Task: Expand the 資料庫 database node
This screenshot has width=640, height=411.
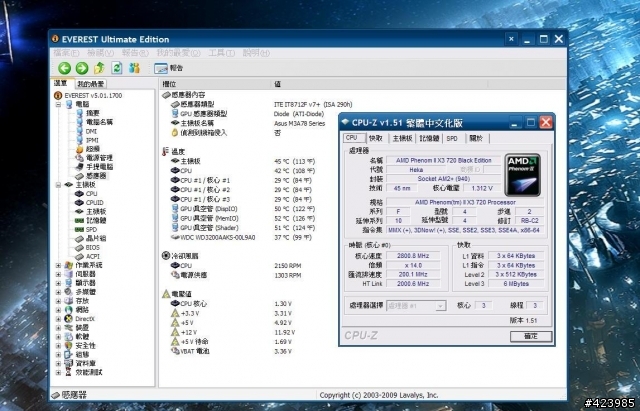Action: [58, 363]
